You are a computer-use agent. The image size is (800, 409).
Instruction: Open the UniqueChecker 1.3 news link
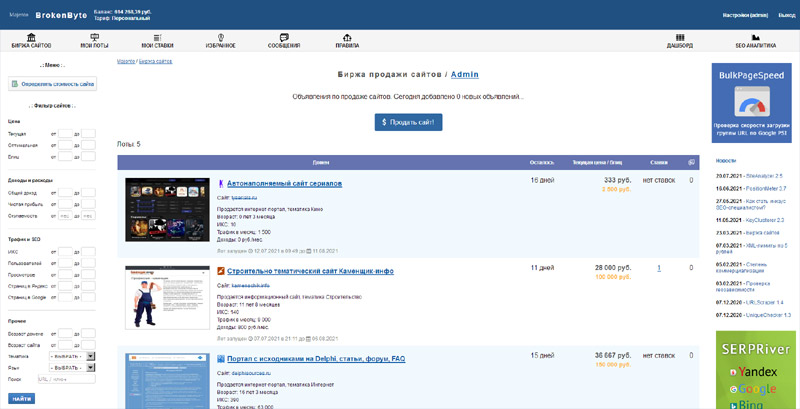pyautogui.click(x=766, y=315)
